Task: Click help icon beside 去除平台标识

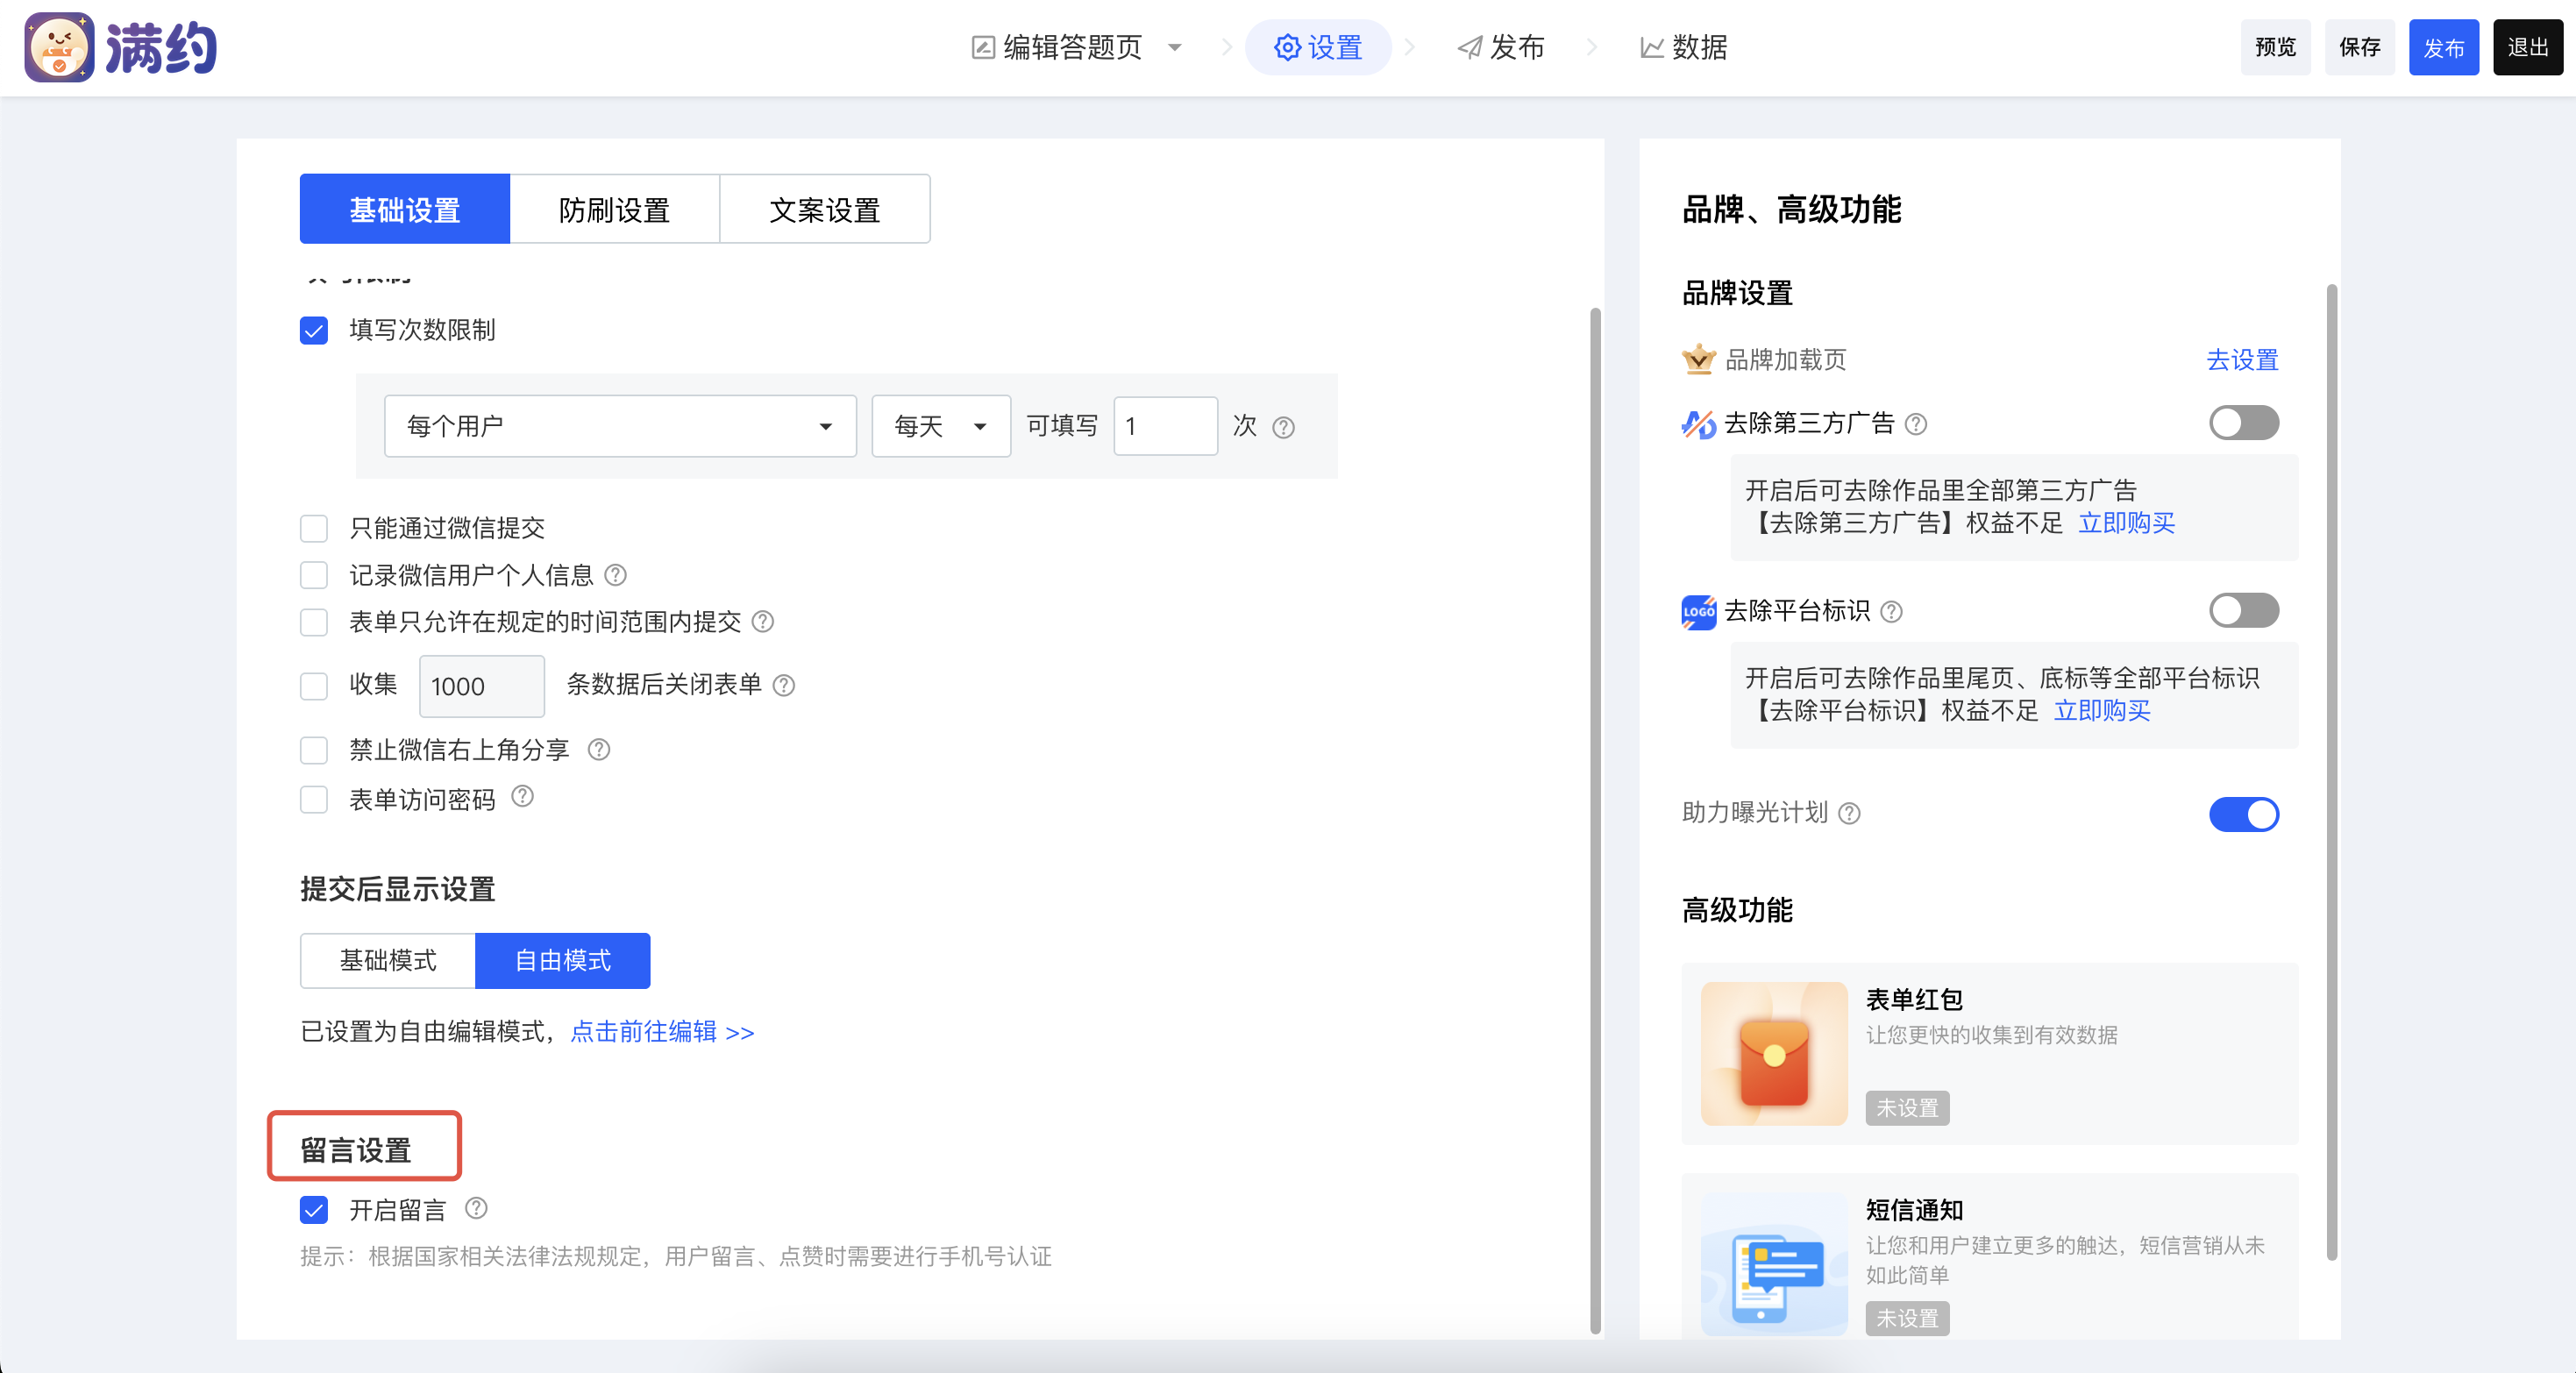Action: [x=1891, y=611]
